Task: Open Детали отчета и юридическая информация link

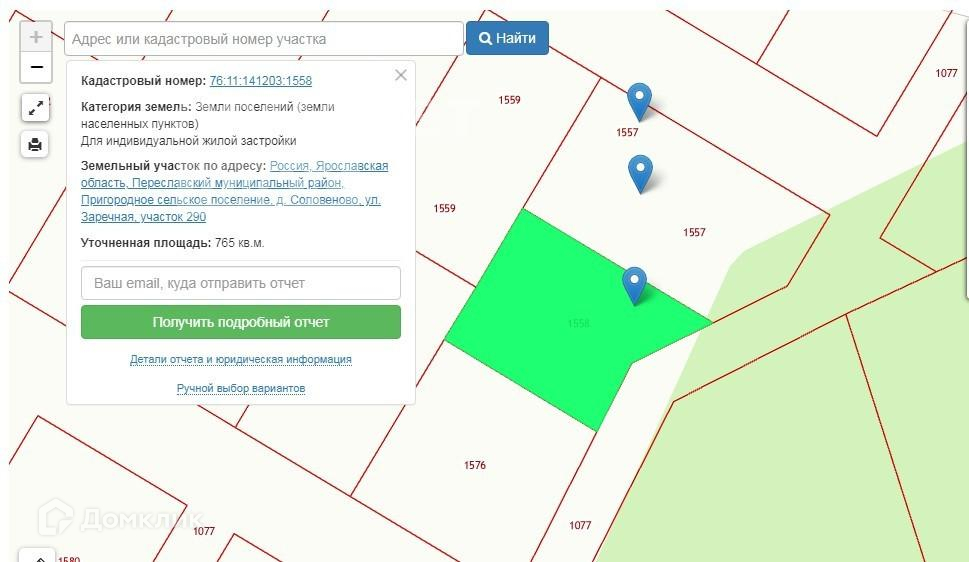Action: coord(240,359)
